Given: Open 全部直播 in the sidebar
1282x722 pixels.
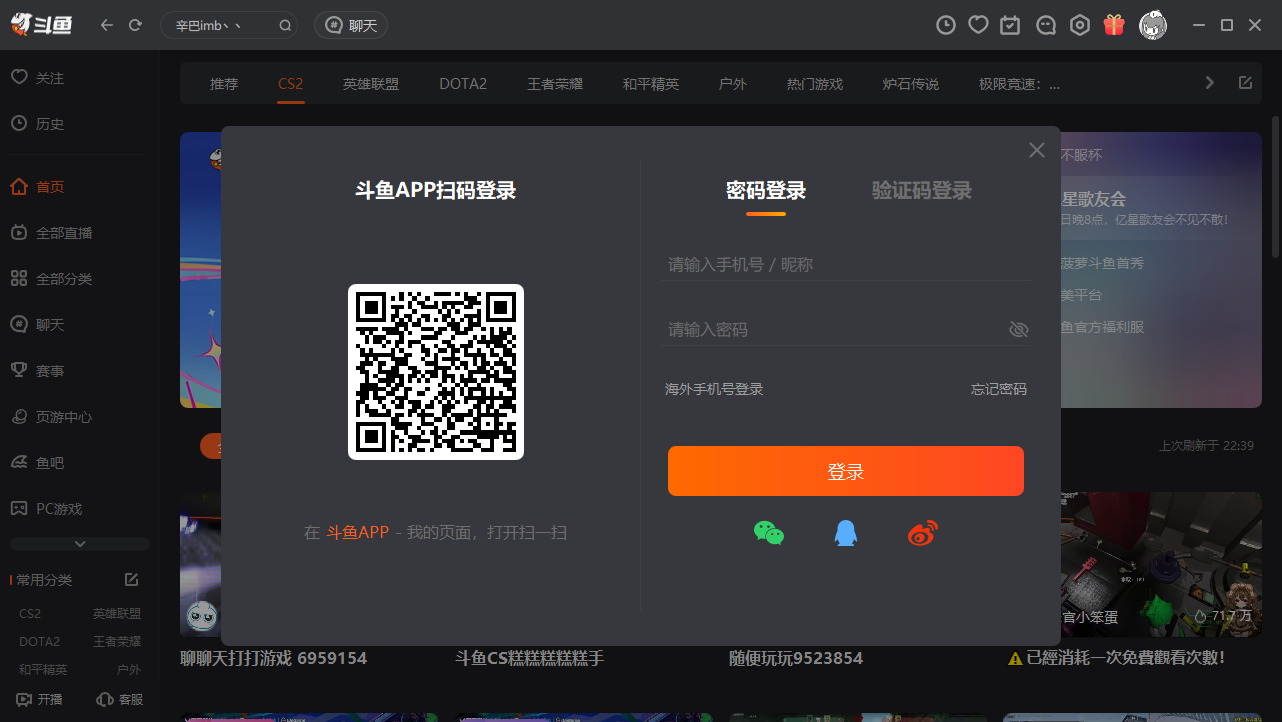Looking at the screenshot, I should coord(52,233).
